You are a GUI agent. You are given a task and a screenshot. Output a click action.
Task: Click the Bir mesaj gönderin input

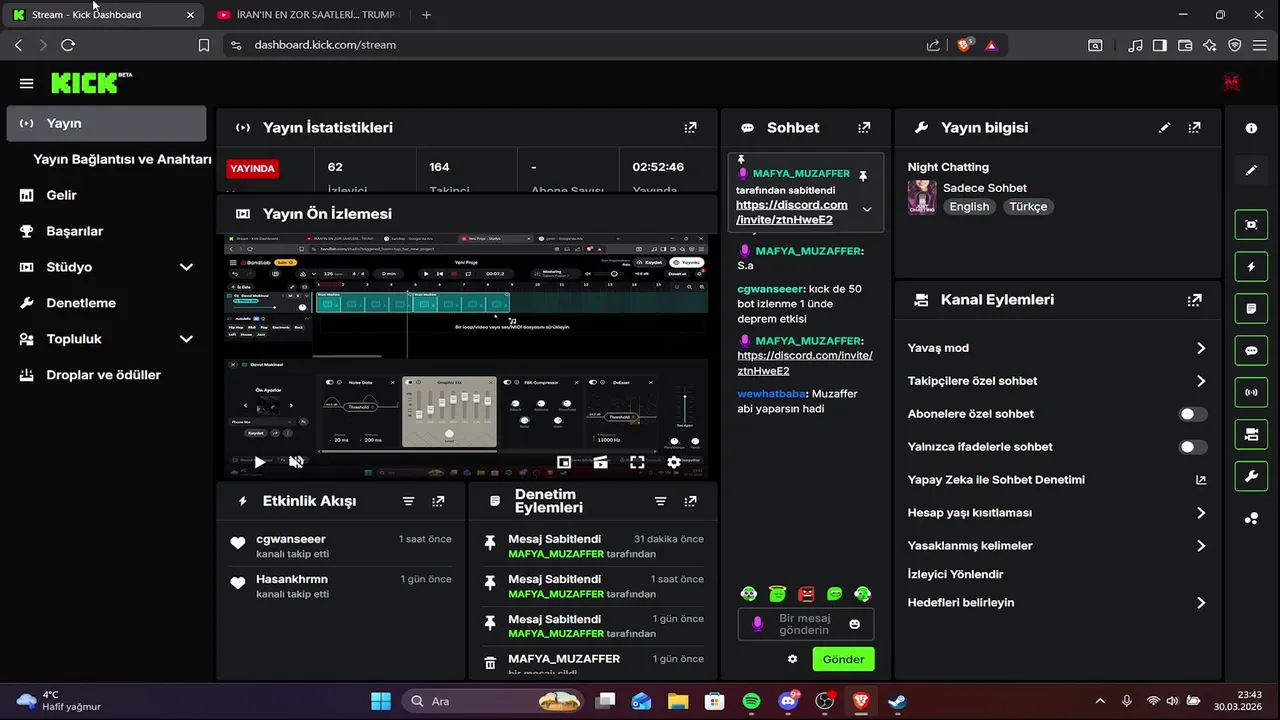click(805, 624)
